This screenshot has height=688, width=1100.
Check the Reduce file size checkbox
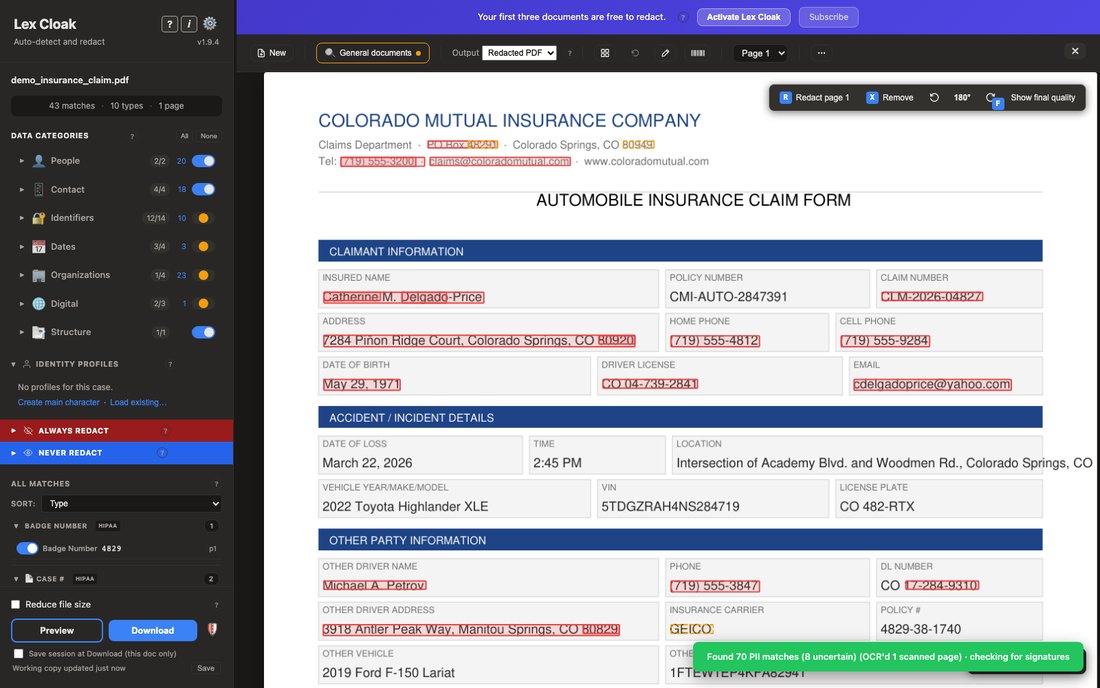tap(15, 605)
